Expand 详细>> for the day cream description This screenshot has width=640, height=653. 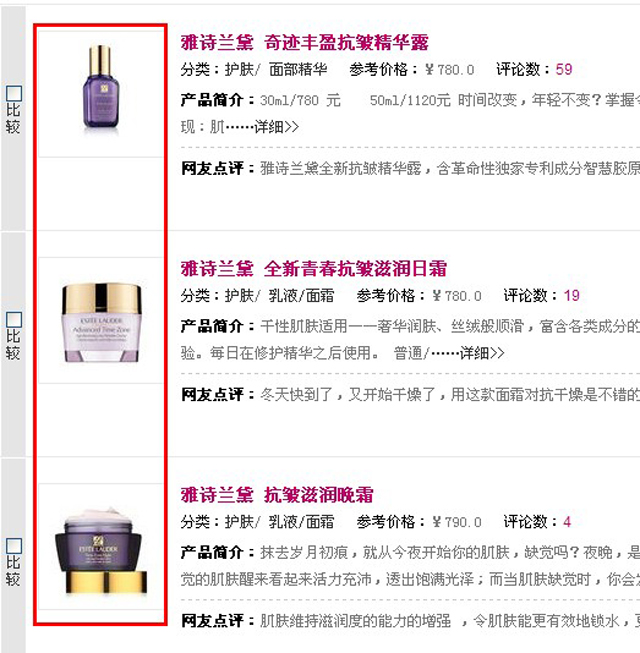(482, 353)
